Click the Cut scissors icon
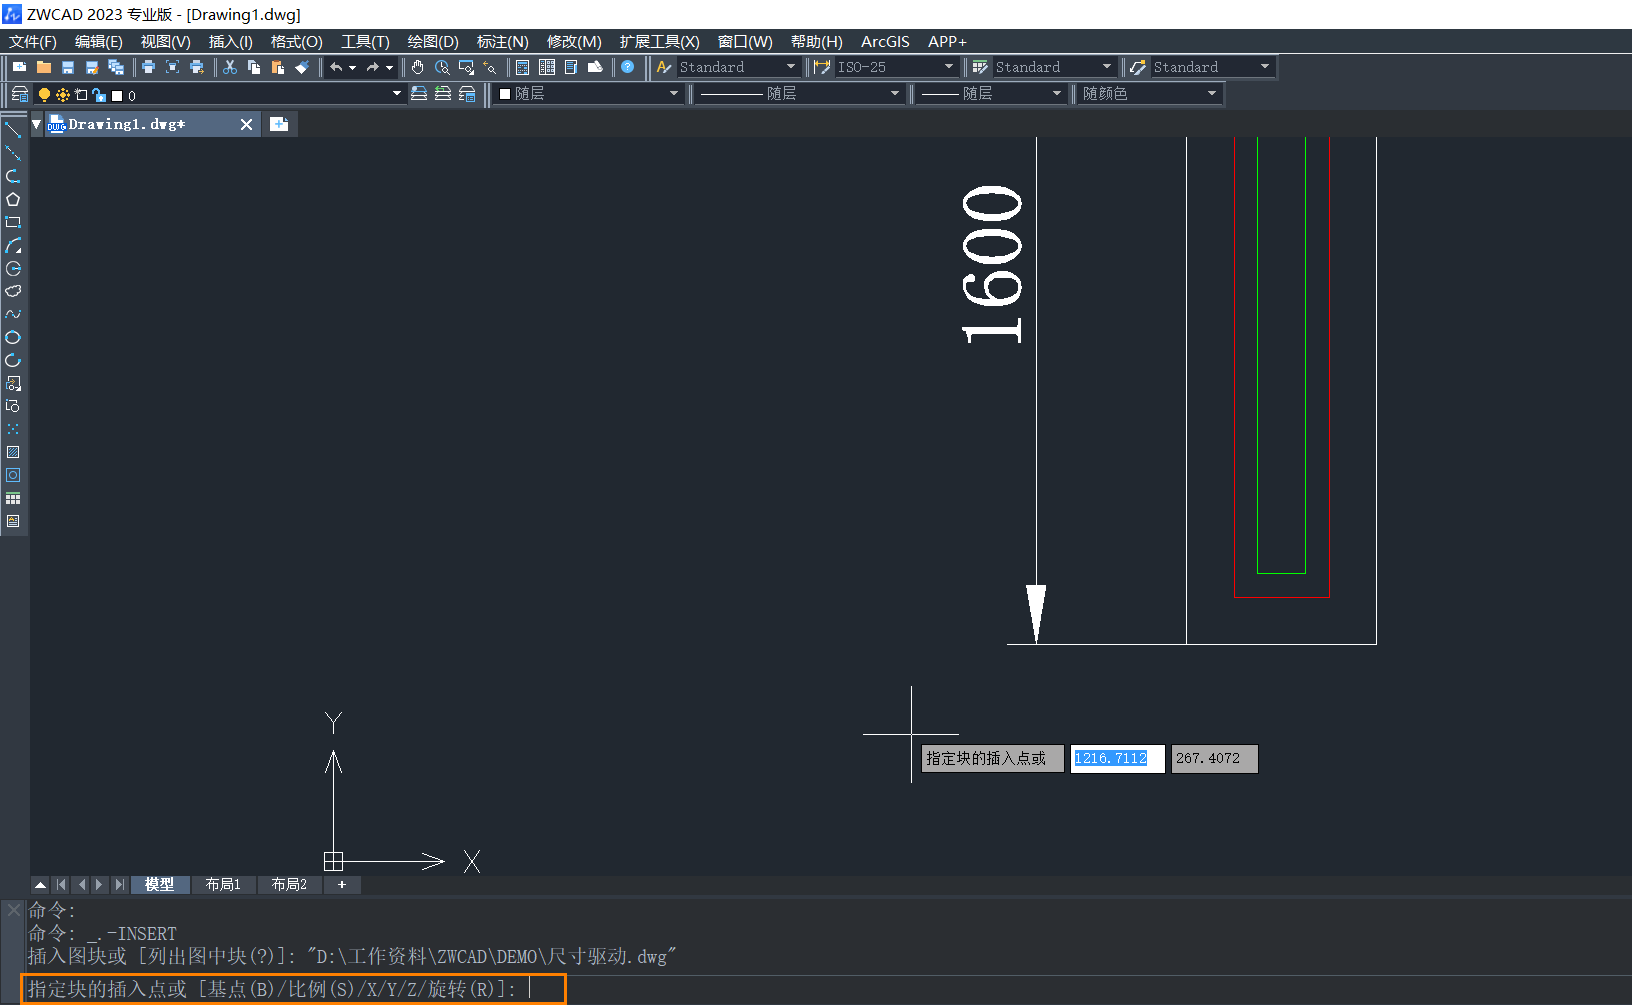The image size is (1632, 1005). point(230,67)
